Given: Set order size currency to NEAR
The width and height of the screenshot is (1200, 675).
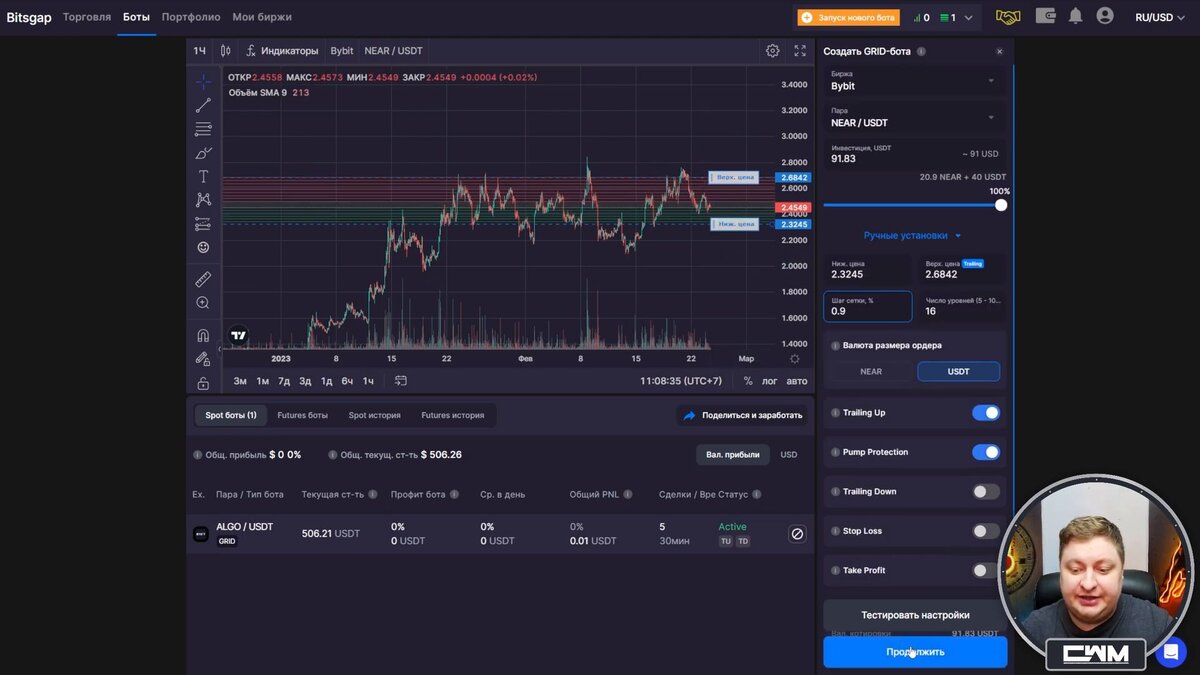Looking at the screenshot, I should 871,371.
